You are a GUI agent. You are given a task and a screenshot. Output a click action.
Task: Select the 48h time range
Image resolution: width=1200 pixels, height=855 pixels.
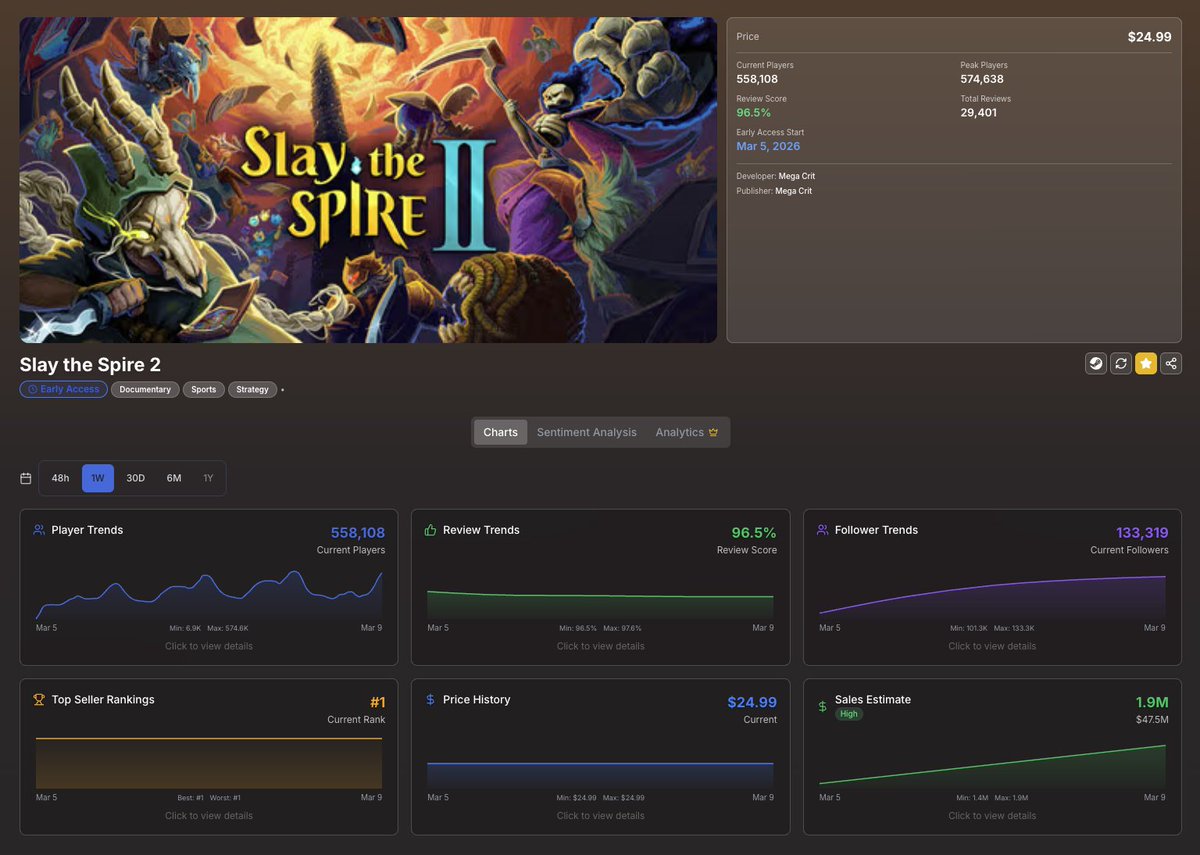(61, 478)
